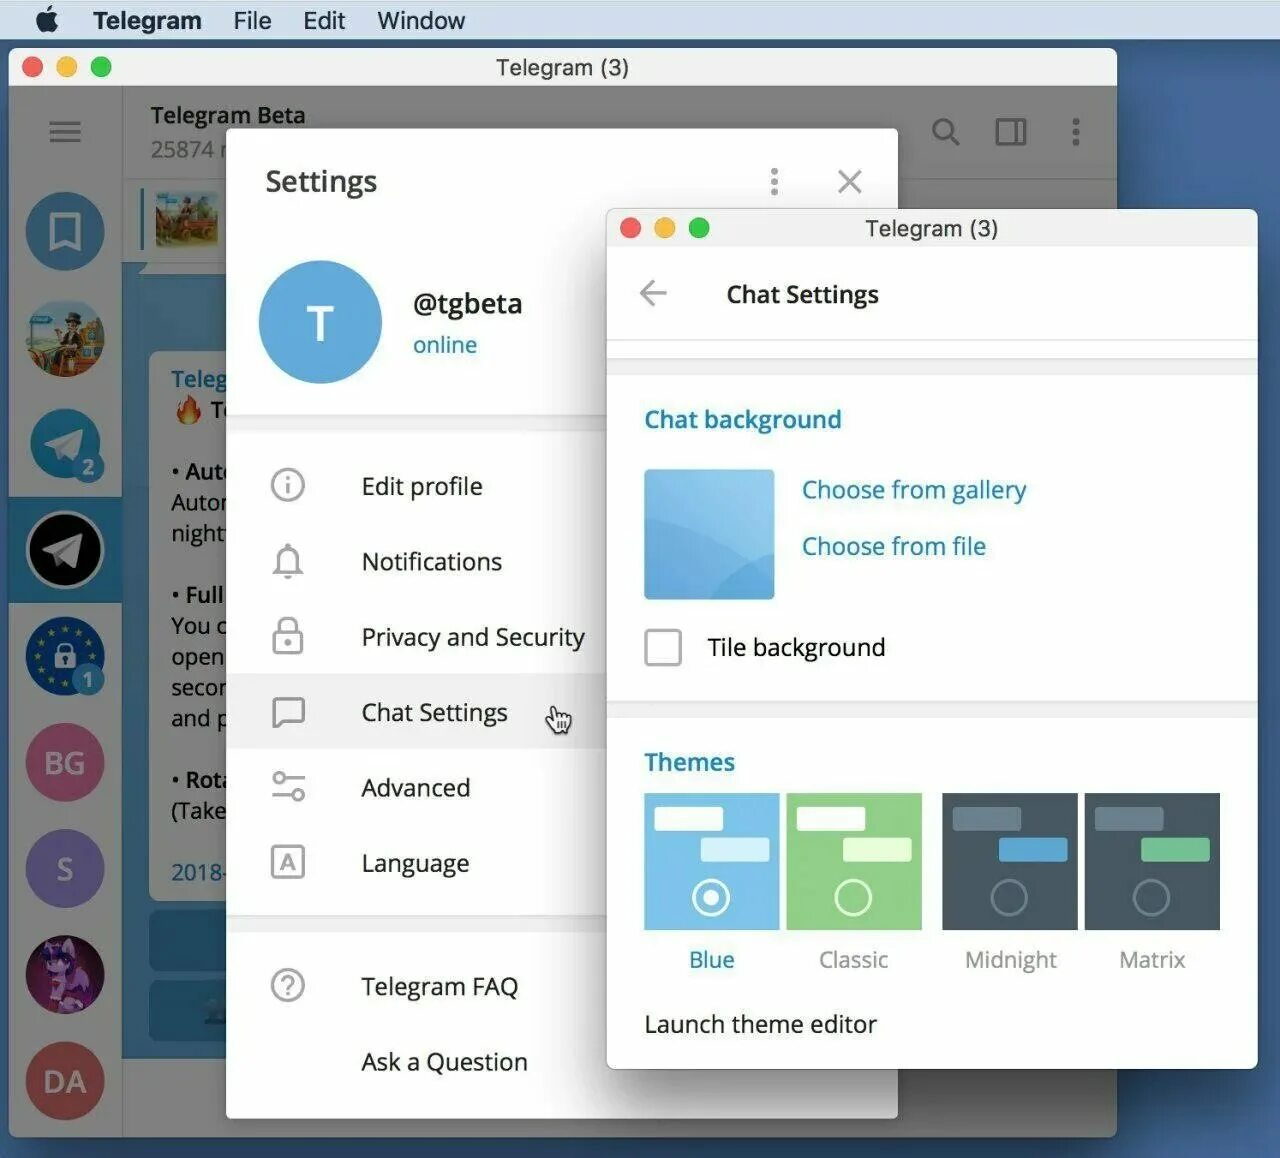This screenshot has width=1280, height=1158.
Task: Click the Classic theme label
Action: click(x=853, y=960)
